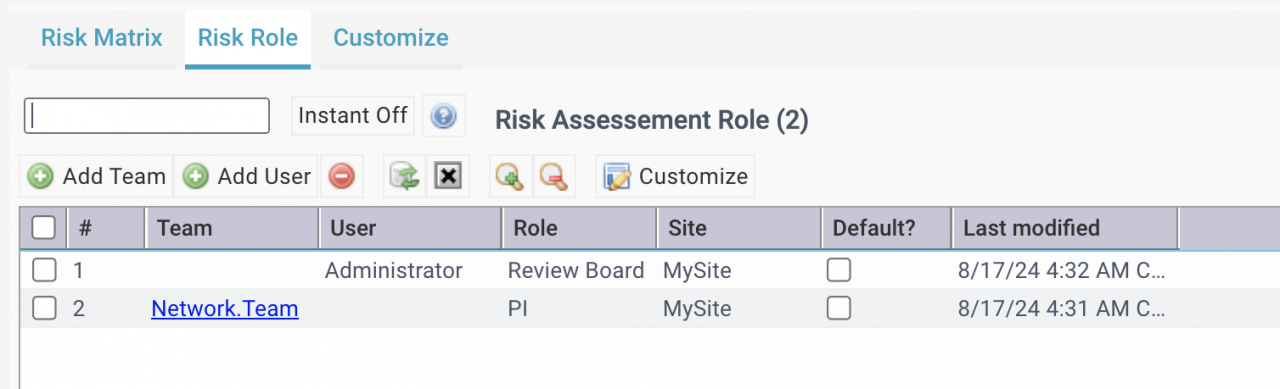Enable Default? for PI row

839,309
